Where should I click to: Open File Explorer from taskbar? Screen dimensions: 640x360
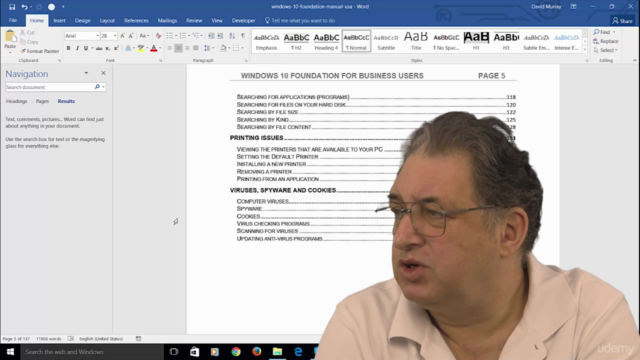(277, 352)
